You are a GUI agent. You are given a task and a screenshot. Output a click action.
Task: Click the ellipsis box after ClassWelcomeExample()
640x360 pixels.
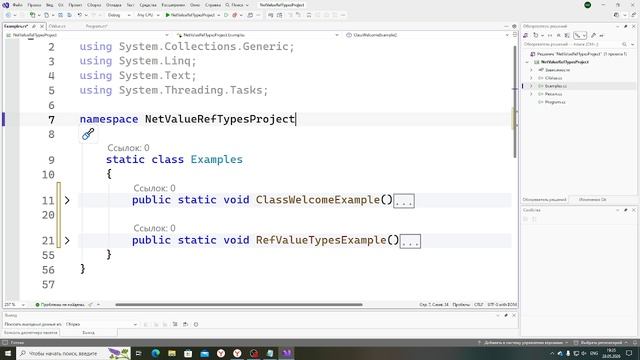[x=404, y=201]
